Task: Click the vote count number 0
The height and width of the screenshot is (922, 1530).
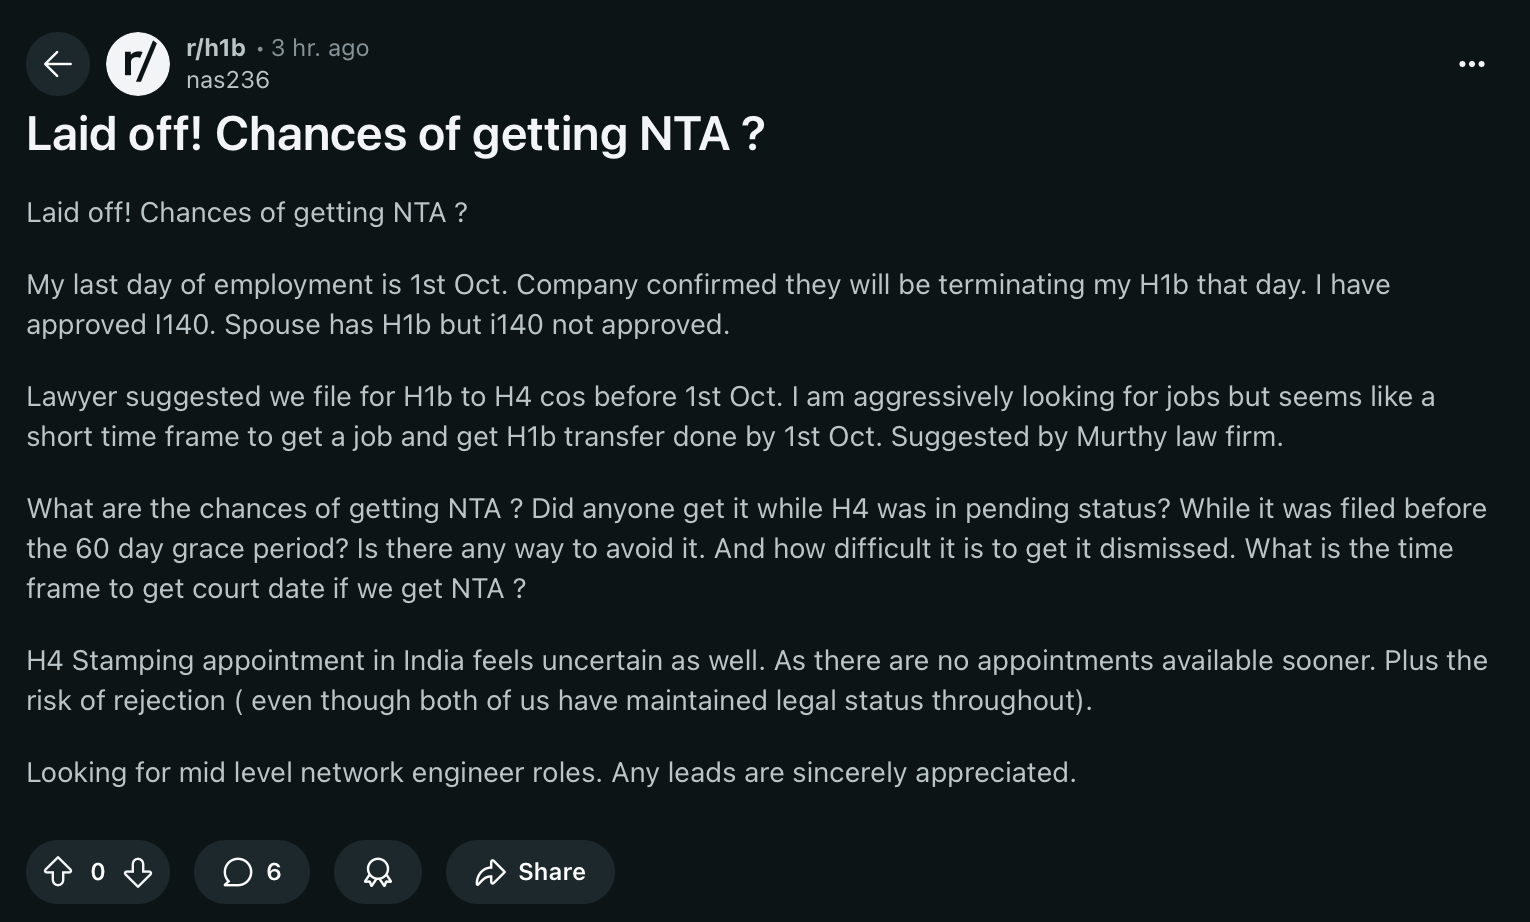Action: (x=97, y=872)
